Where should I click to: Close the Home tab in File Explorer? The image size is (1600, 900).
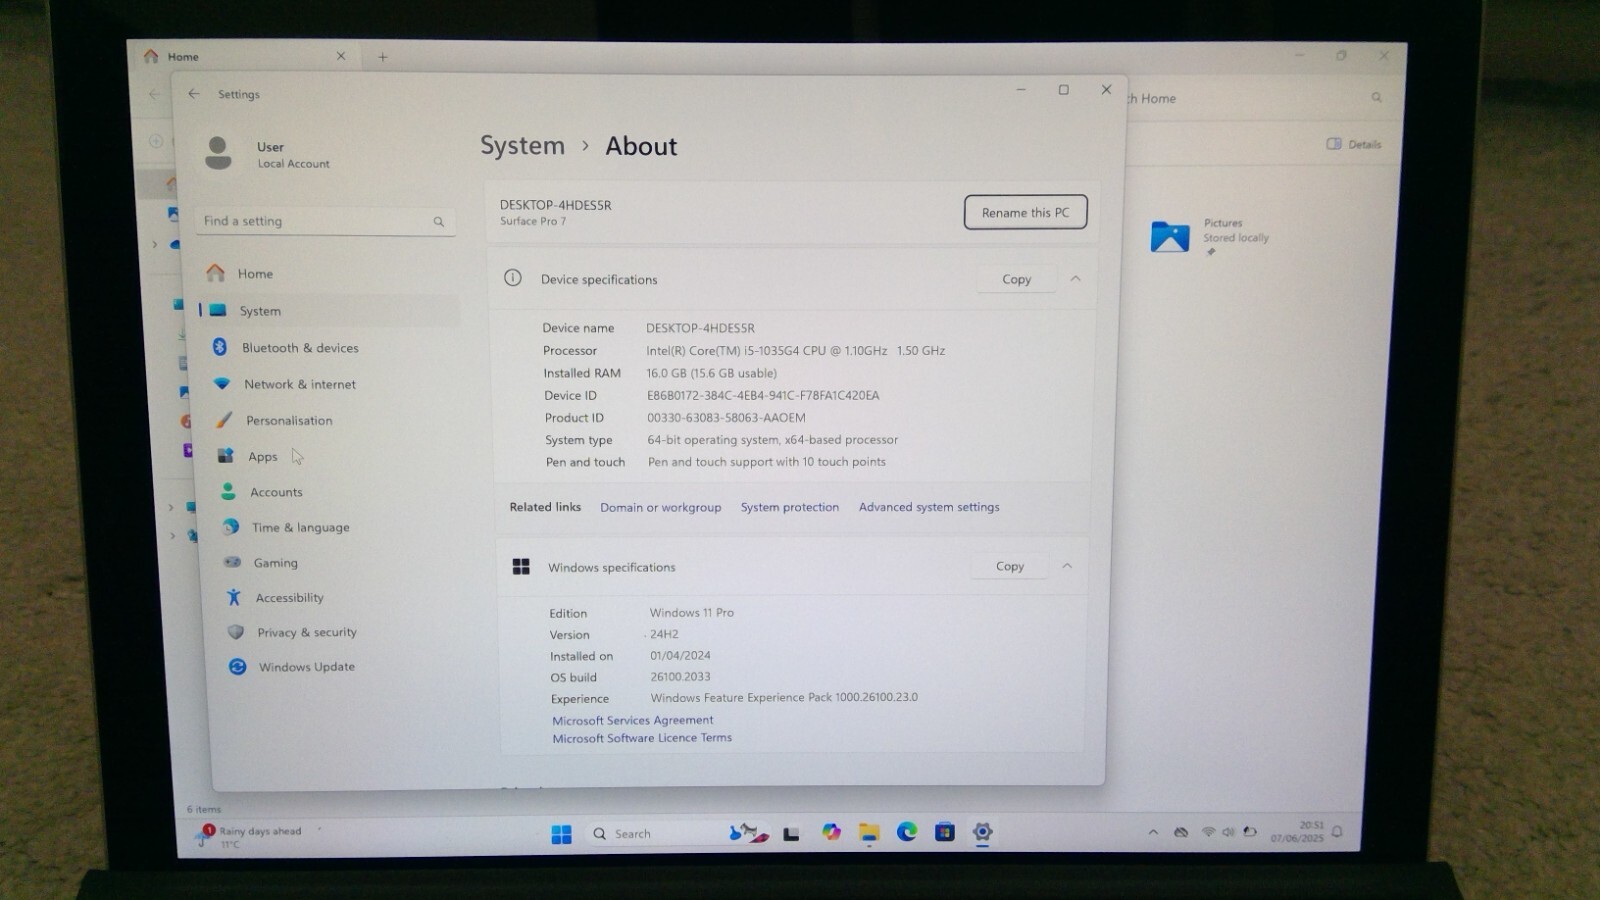coord(341,56)
